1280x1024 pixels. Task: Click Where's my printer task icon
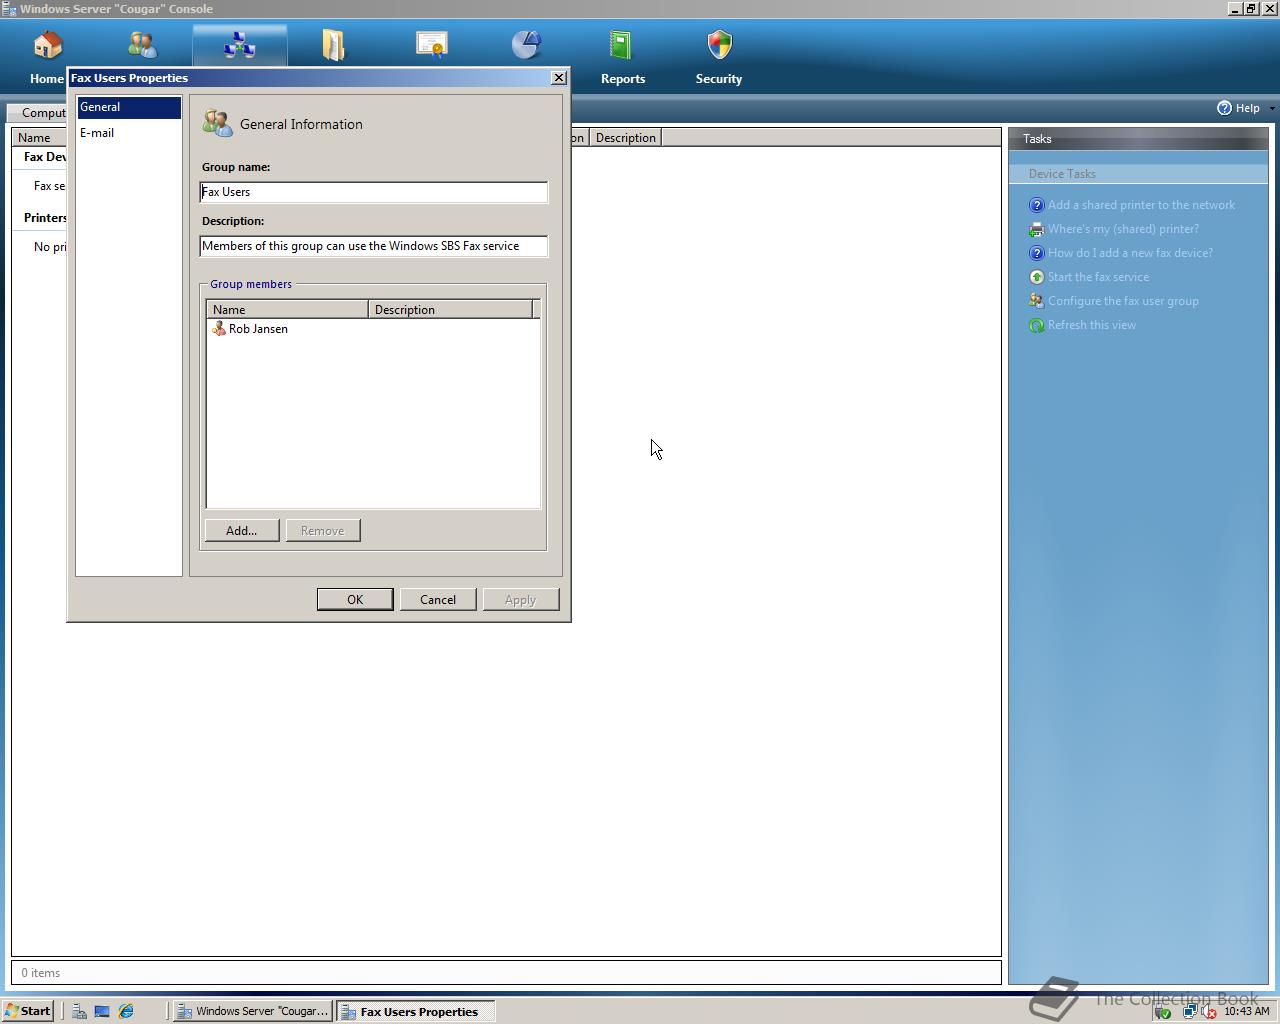pyautogui.click(x=1037, y=229)
